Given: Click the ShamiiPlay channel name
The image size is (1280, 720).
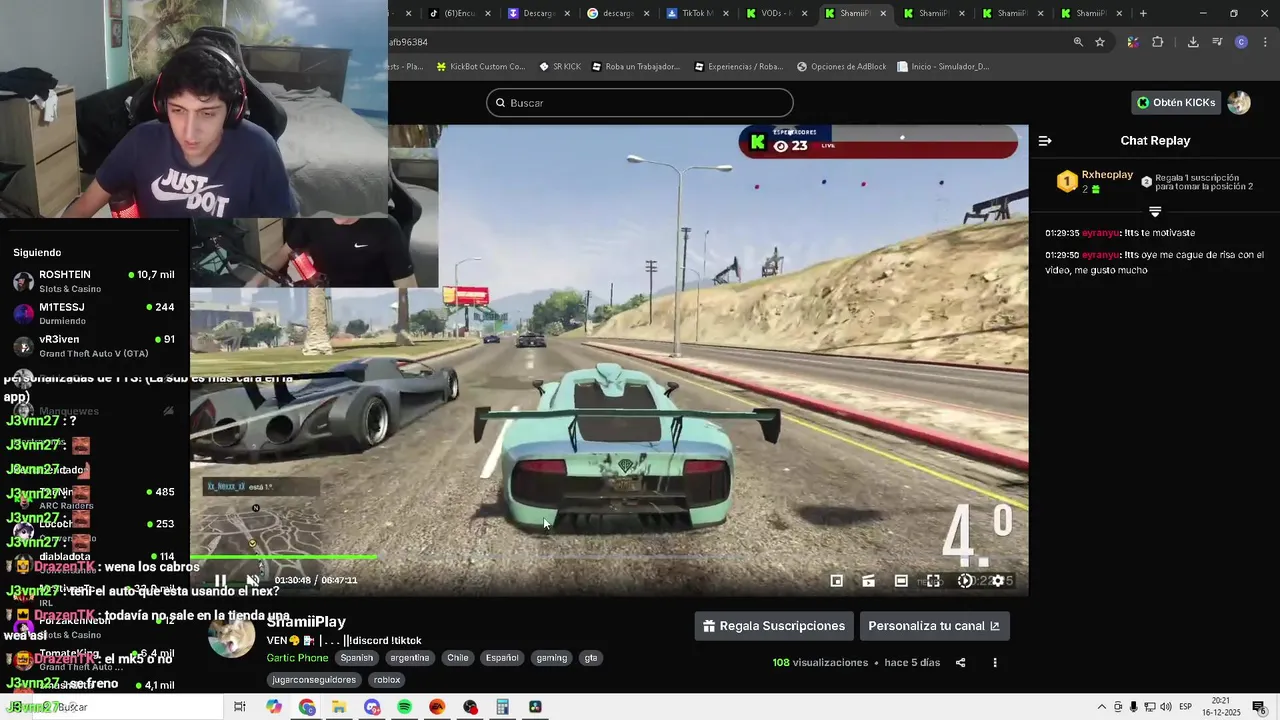Looking at the screenshot, I should pyautogui.click(x=306, y=622).
